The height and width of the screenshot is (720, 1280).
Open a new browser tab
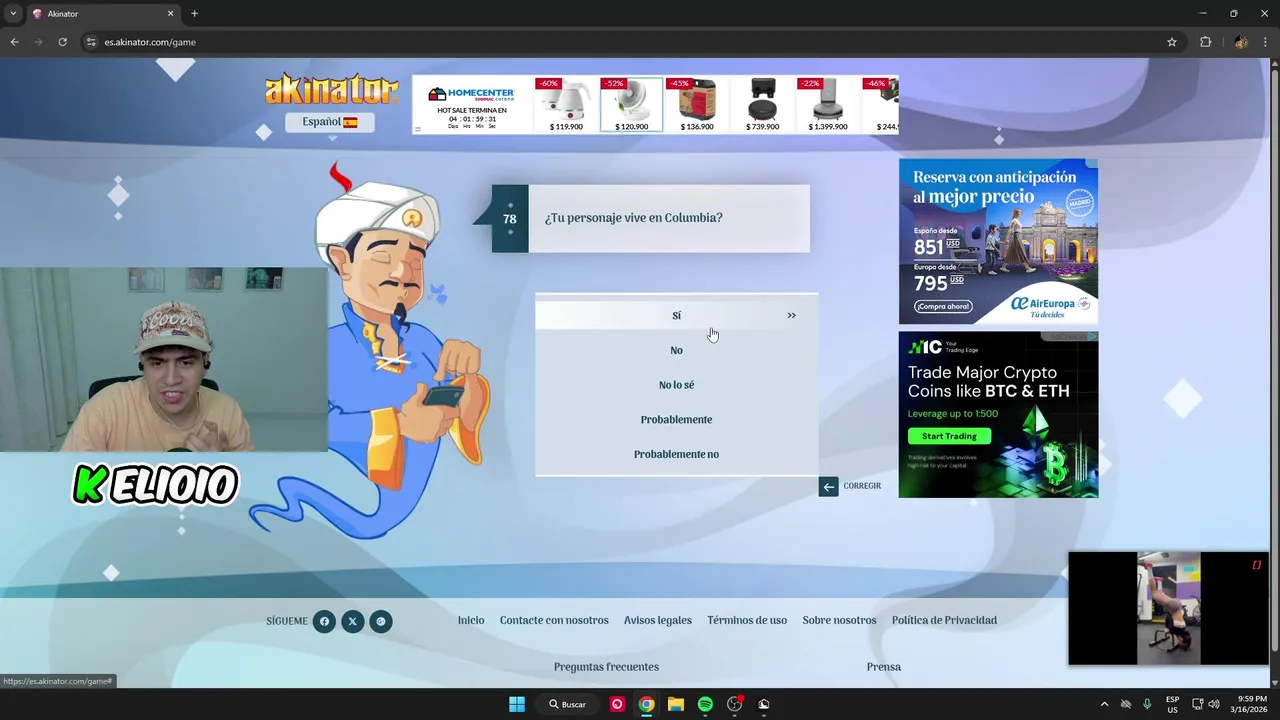194,14
